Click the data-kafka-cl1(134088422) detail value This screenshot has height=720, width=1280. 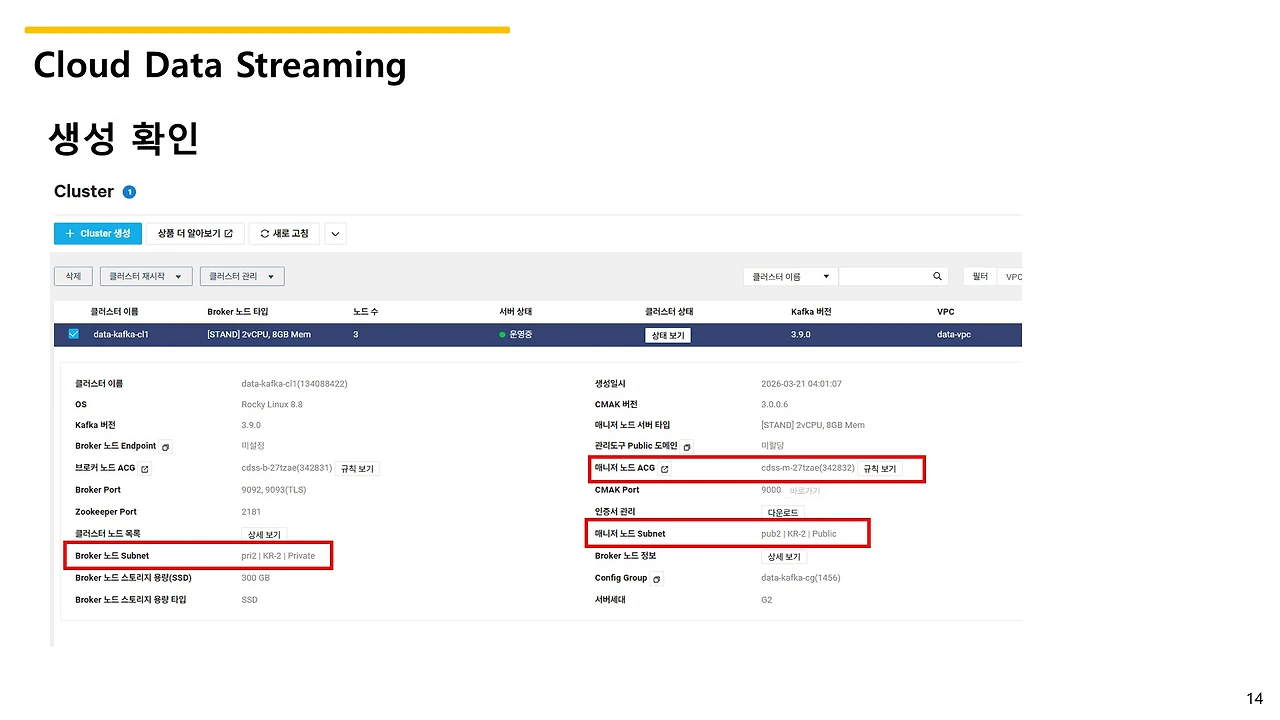295,384
